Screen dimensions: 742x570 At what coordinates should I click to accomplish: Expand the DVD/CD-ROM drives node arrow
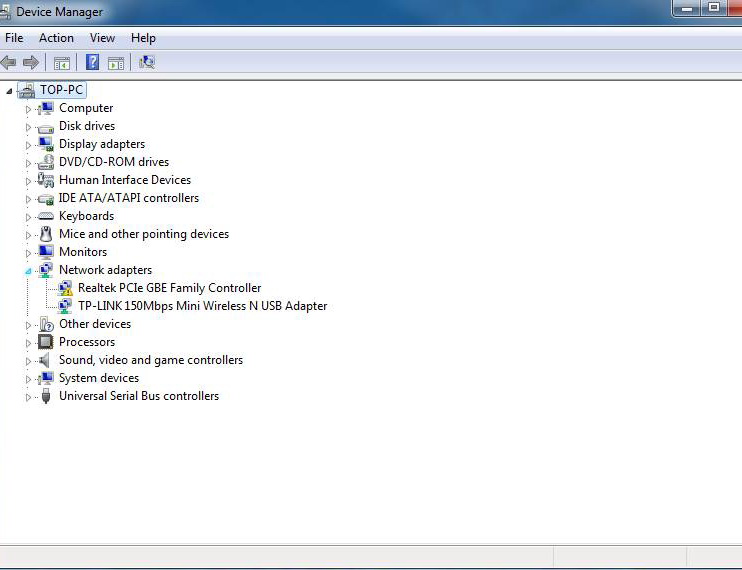tap(28, 163)
